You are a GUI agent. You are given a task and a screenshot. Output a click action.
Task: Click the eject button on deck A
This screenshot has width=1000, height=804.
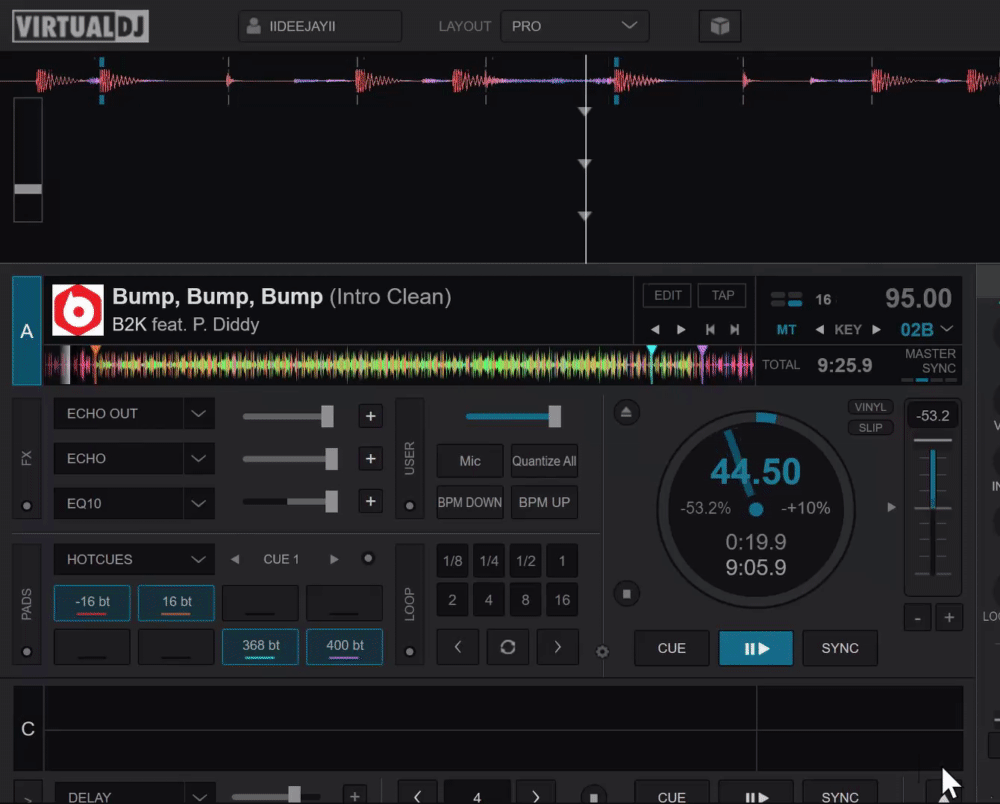626,413
